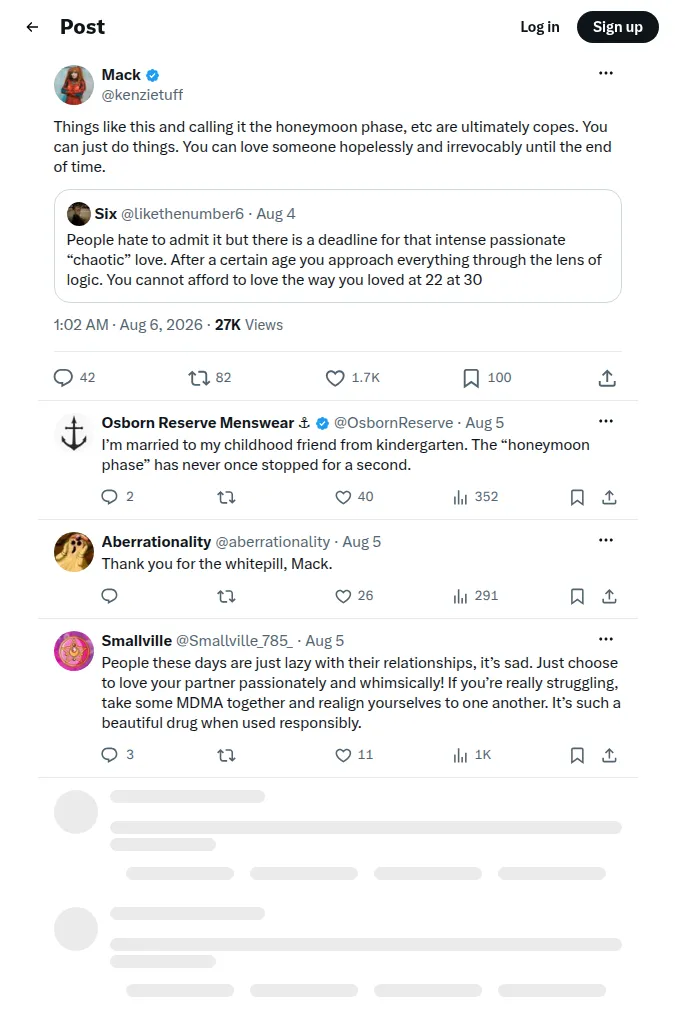This screenshot has width=675, height=1012.
Task: Repost Smallville's reply
Action: [x=226, y=755]
